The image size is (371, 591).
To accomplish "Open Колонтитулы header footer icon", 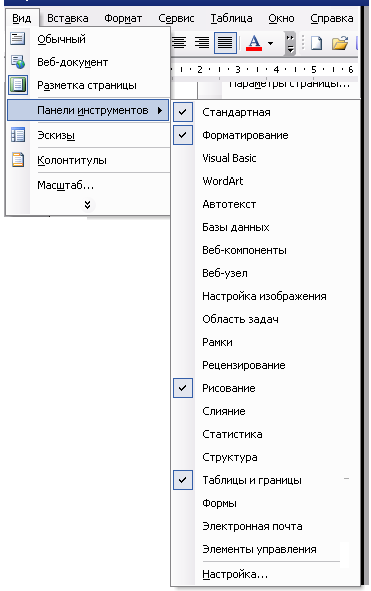I will coord(17,160).
